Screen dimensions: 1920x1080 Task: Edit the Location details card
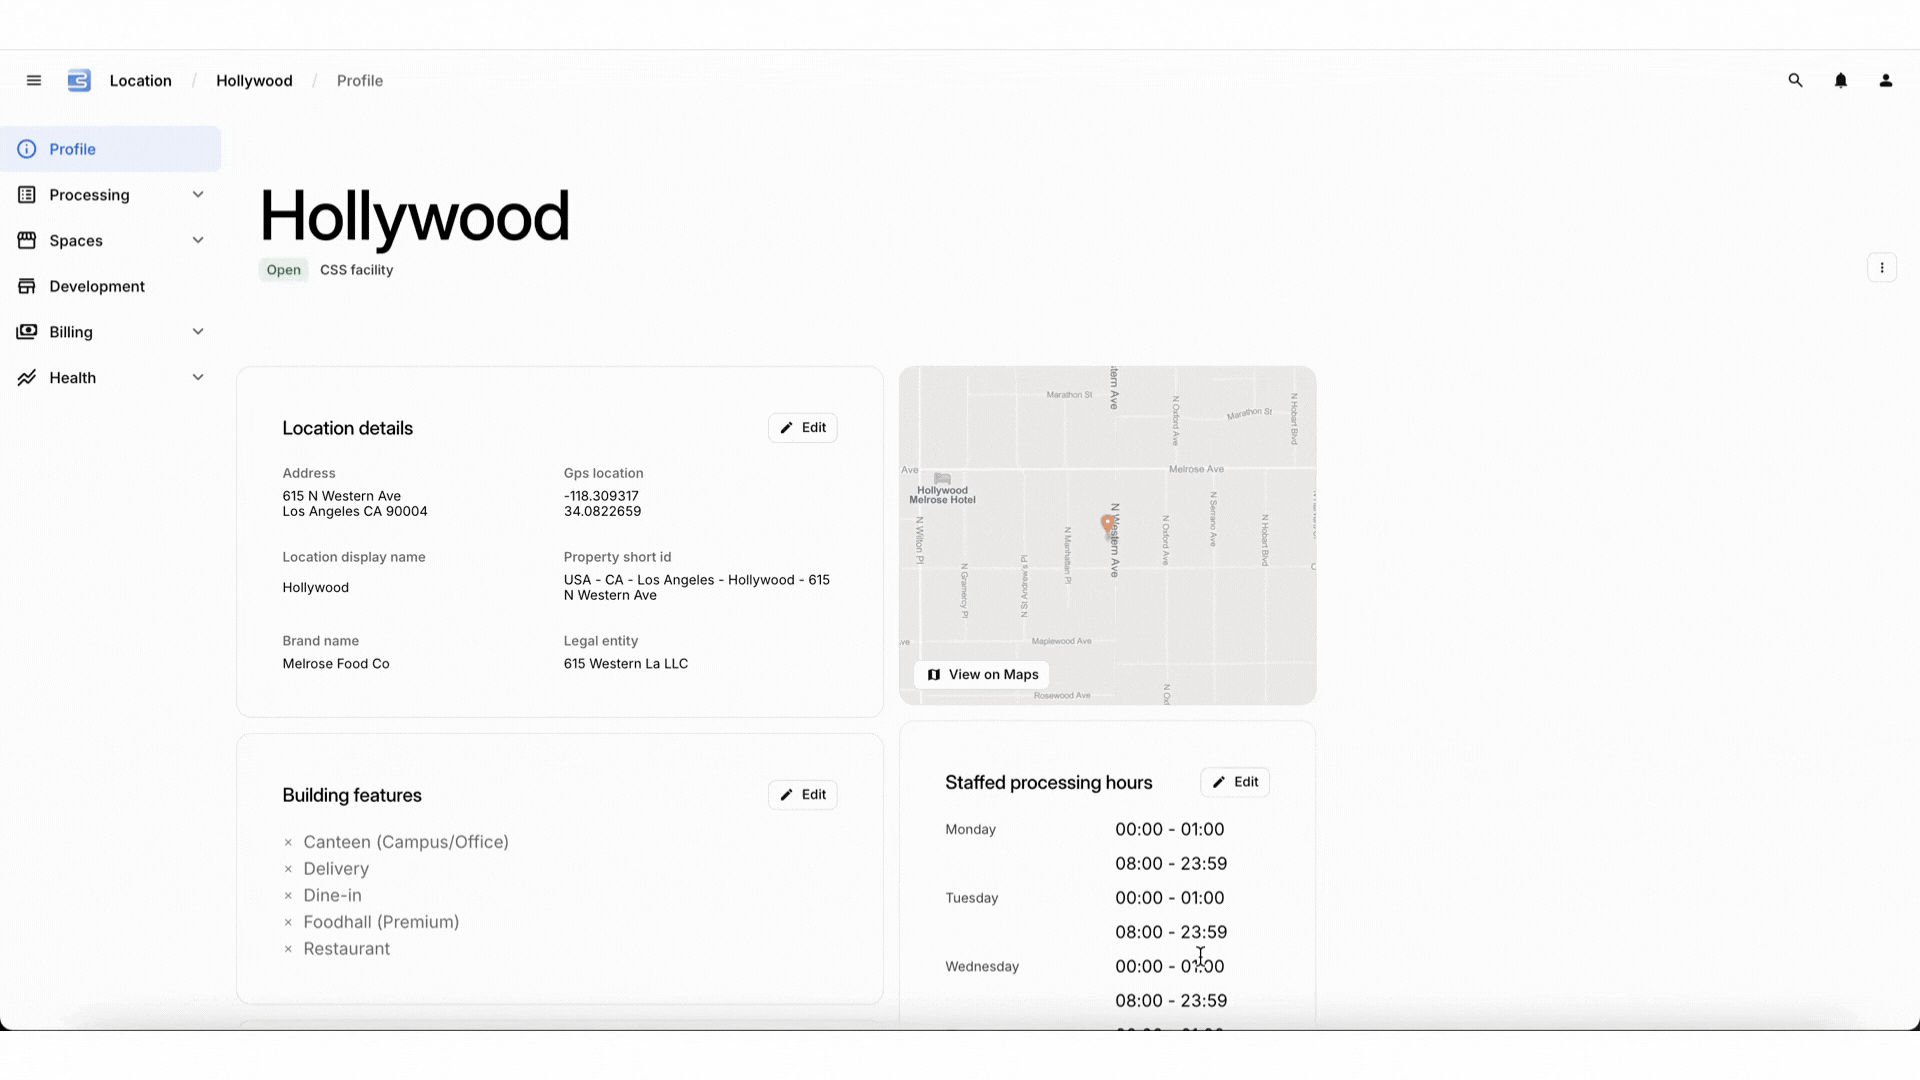click(x=802, y=428)
